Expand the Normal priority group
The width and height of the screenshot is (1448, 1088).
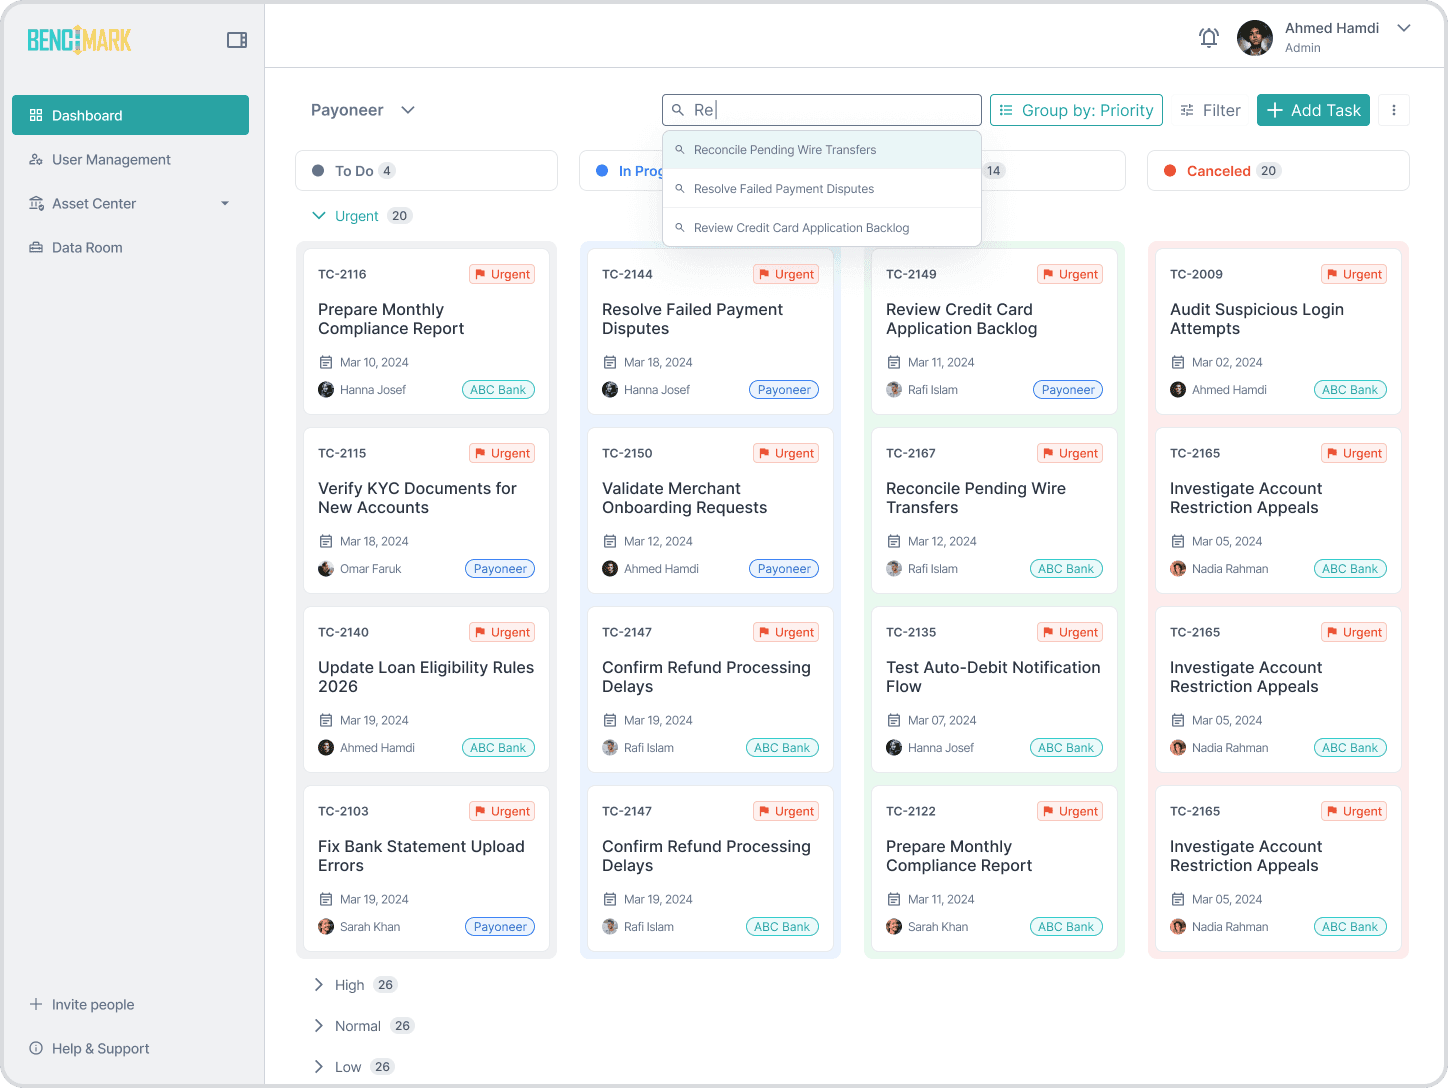point(318,1026)
